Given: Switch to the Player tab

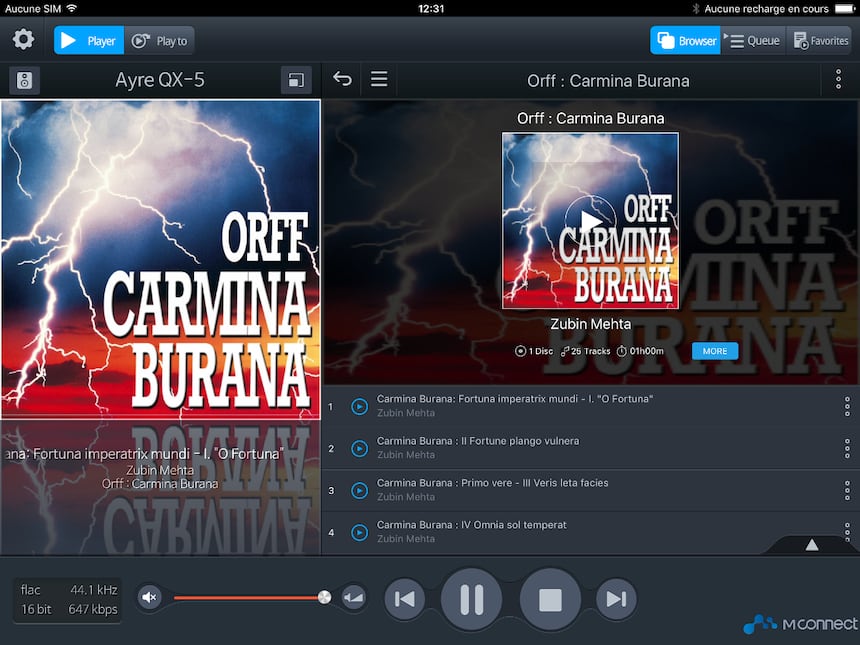Looking at the screenshot, I should click(x=89, y=41).
